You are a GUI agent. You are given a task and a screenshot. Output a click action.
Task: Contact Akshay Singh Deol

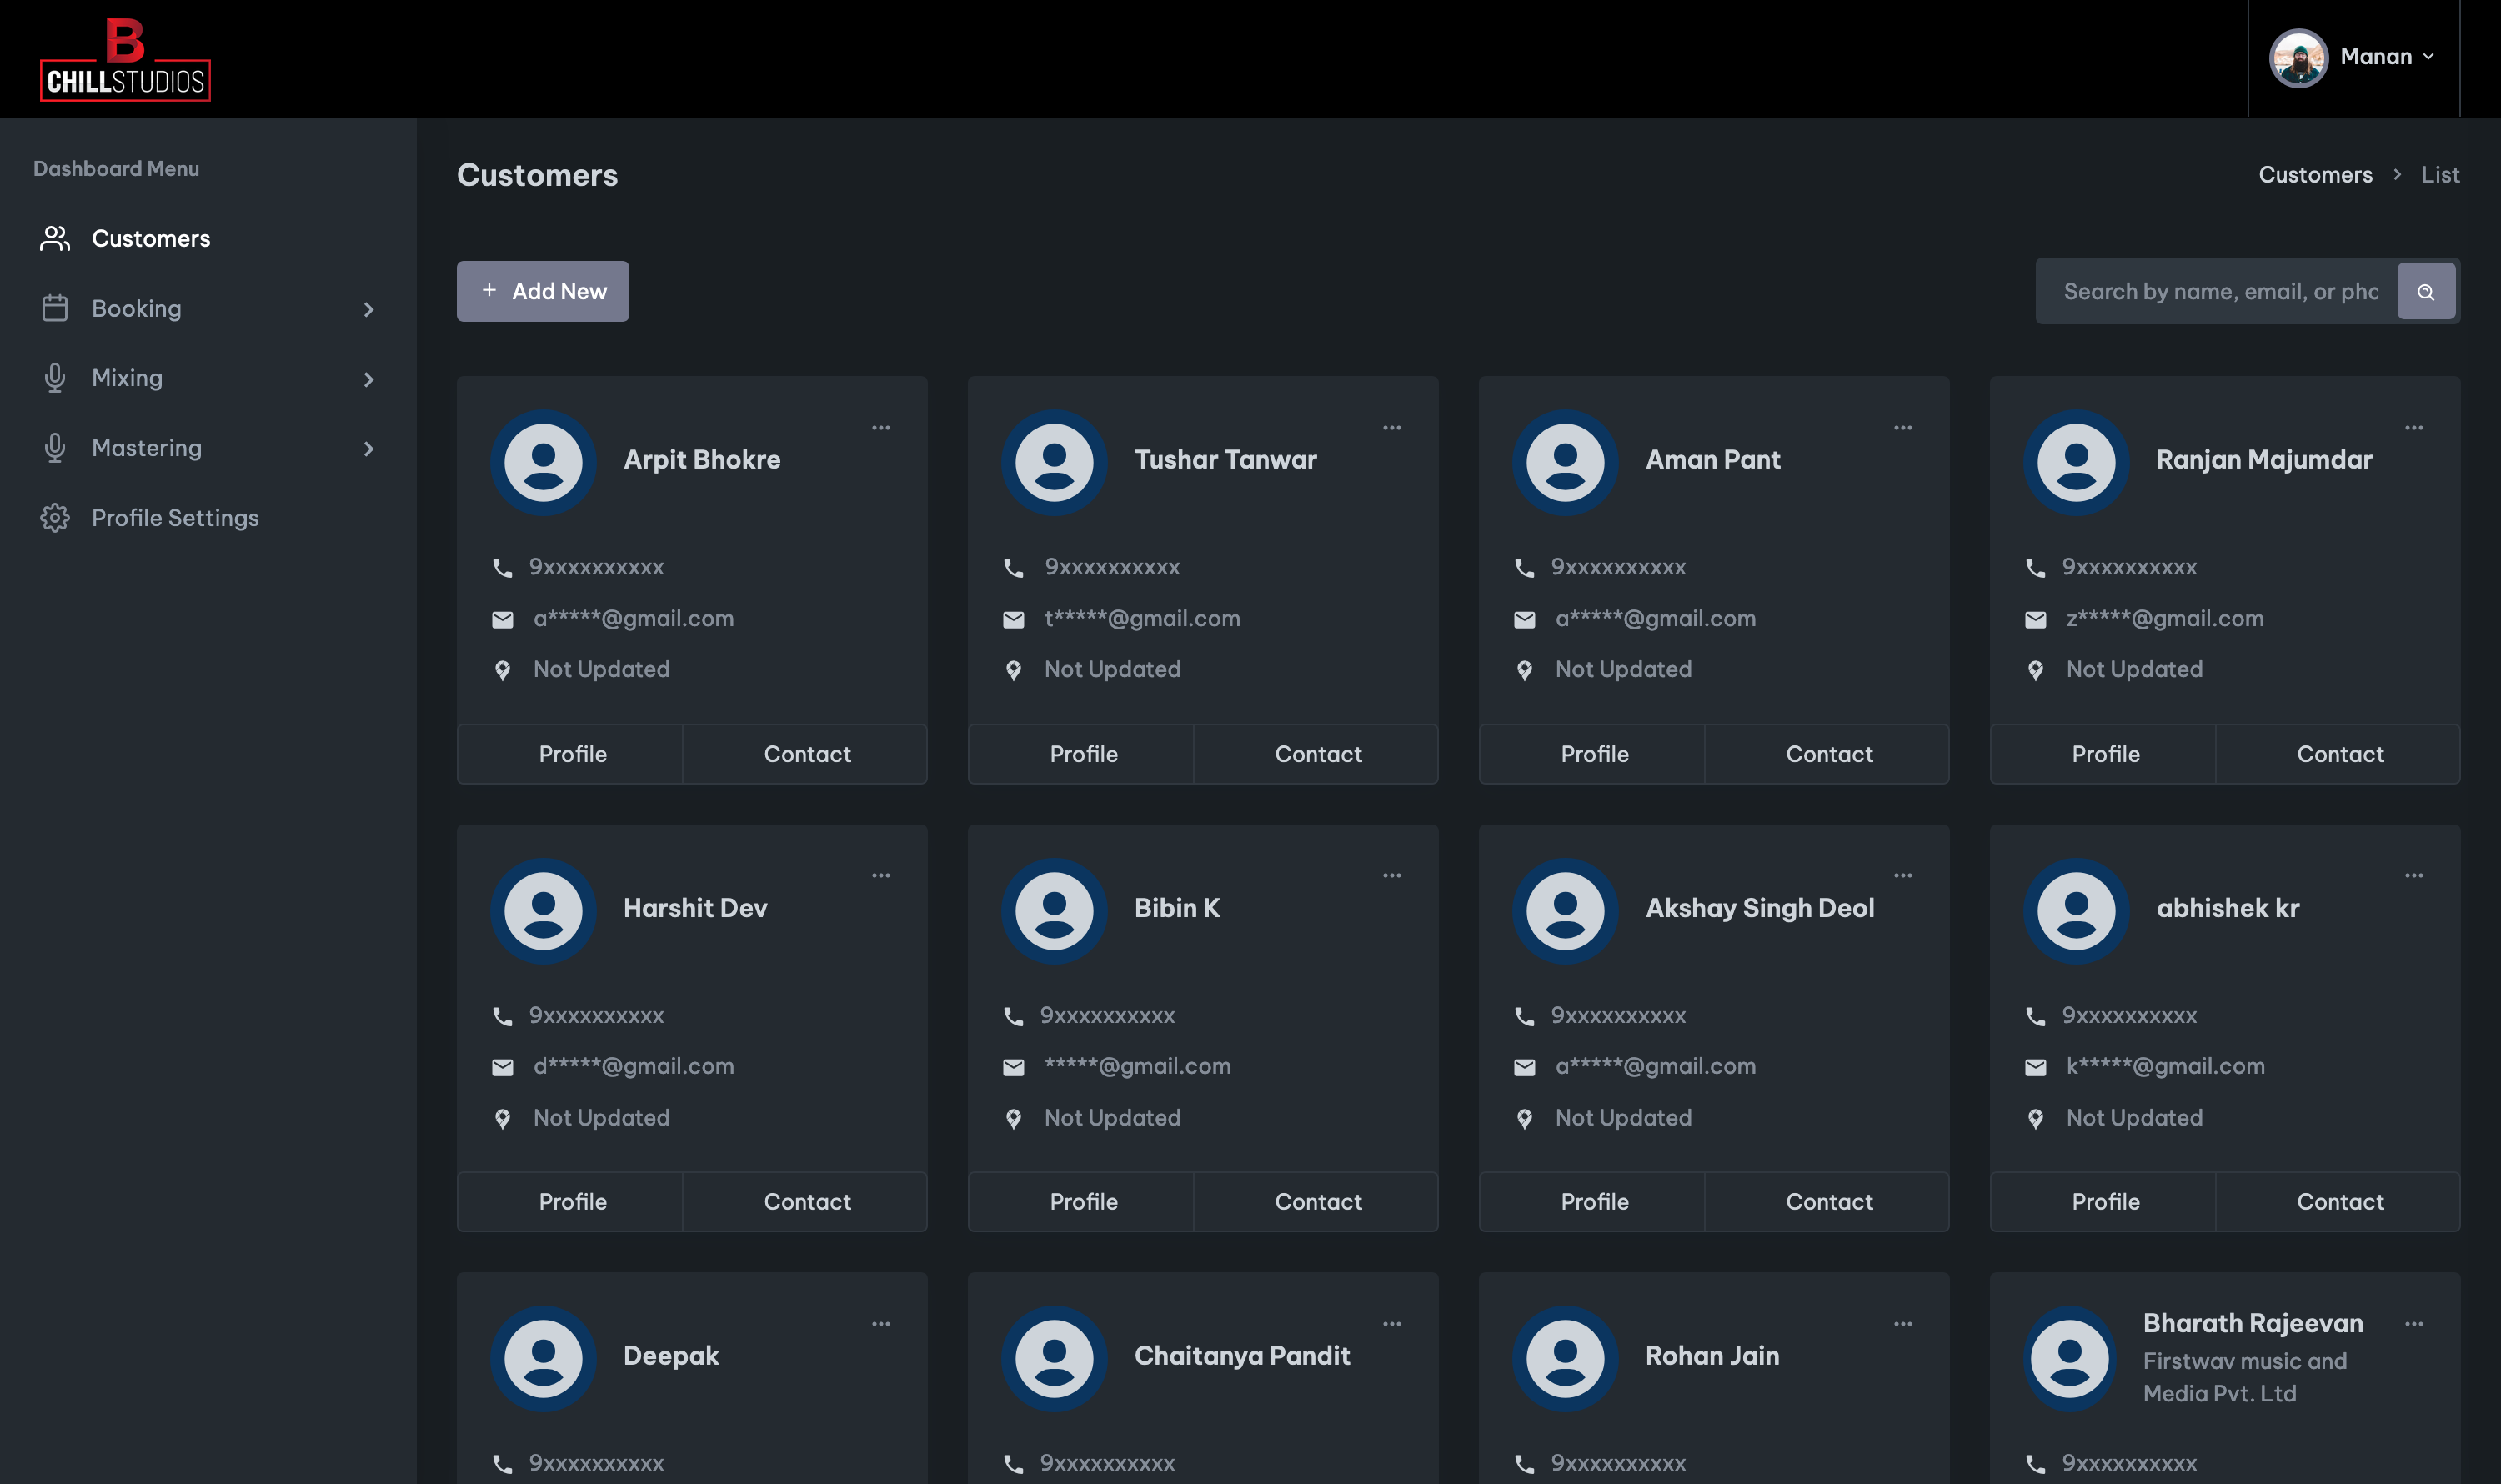pyautogui.click(x=1828, y=1202)
